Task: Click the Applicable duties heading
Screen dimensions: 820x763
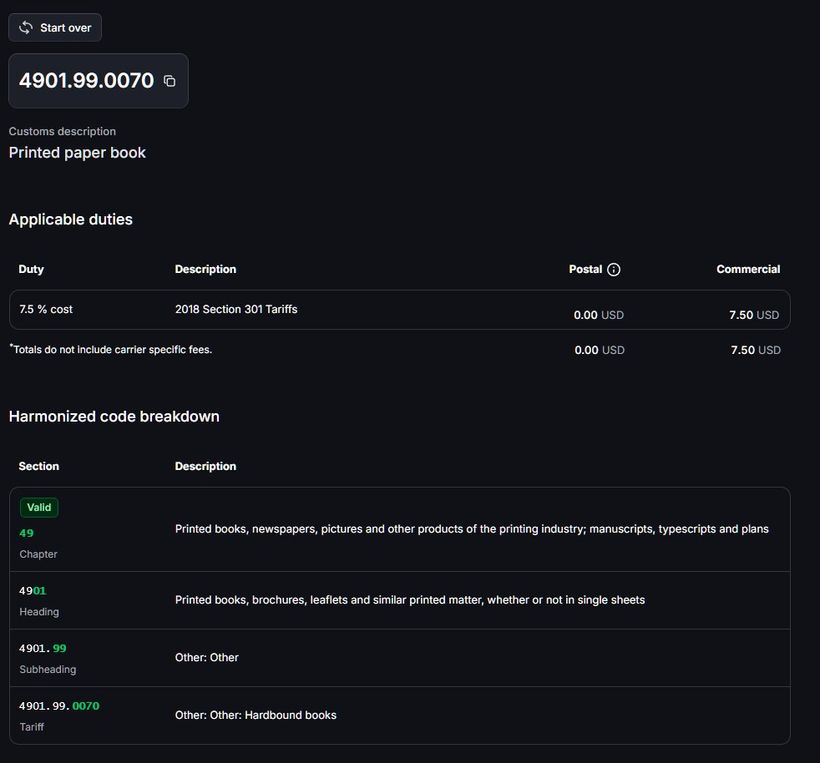Action: click(x=71, y=219)
